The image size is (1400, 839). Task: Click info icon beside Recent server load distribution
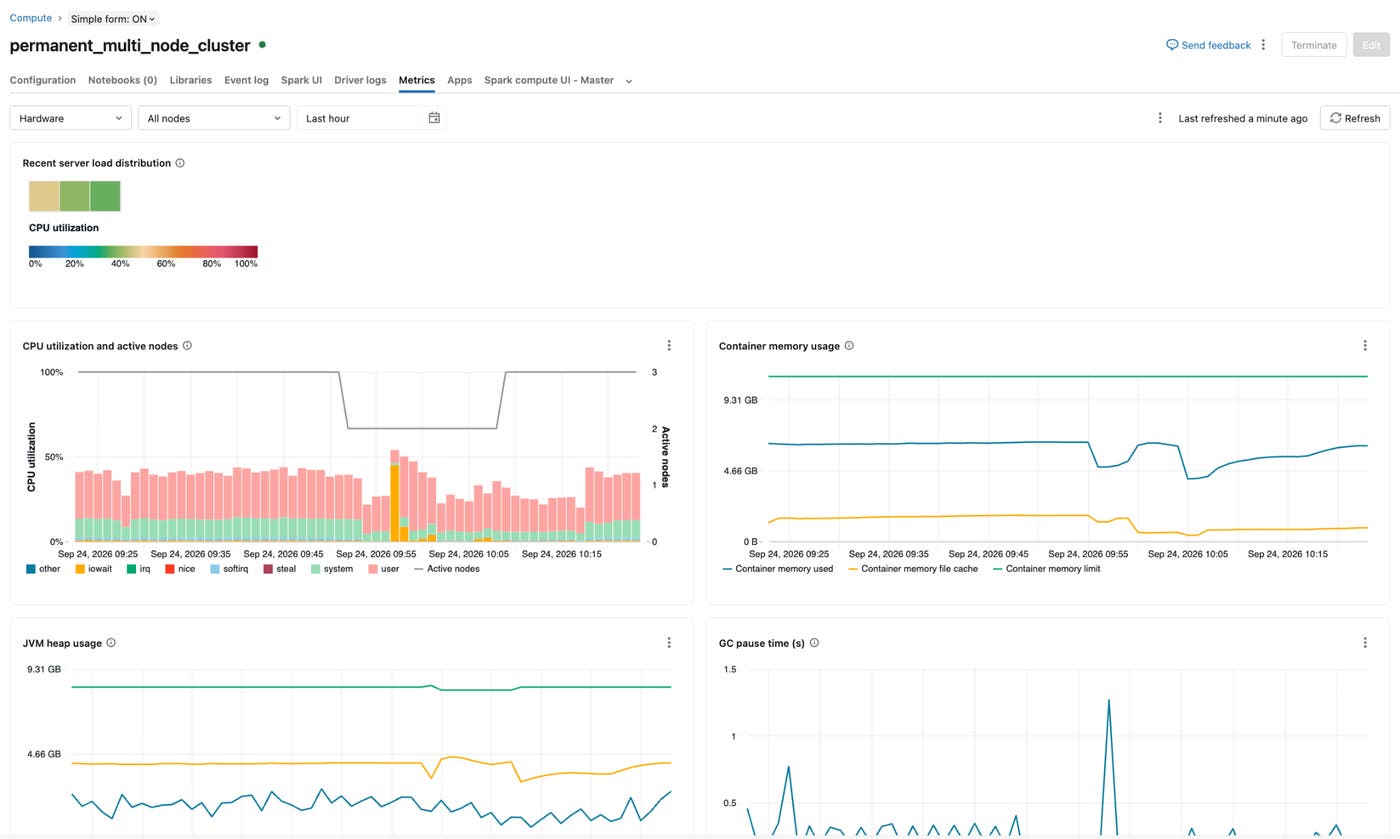click(180, 163)
